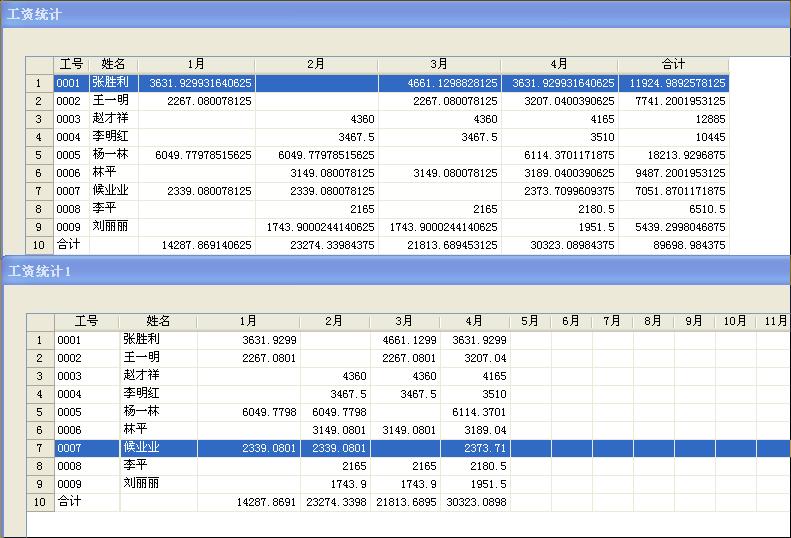The width and height of the screenshot is (791, 538).
Task: Click the cell 0005 in the bottom table
Action: pyautogui.click(x=87, y=412)
